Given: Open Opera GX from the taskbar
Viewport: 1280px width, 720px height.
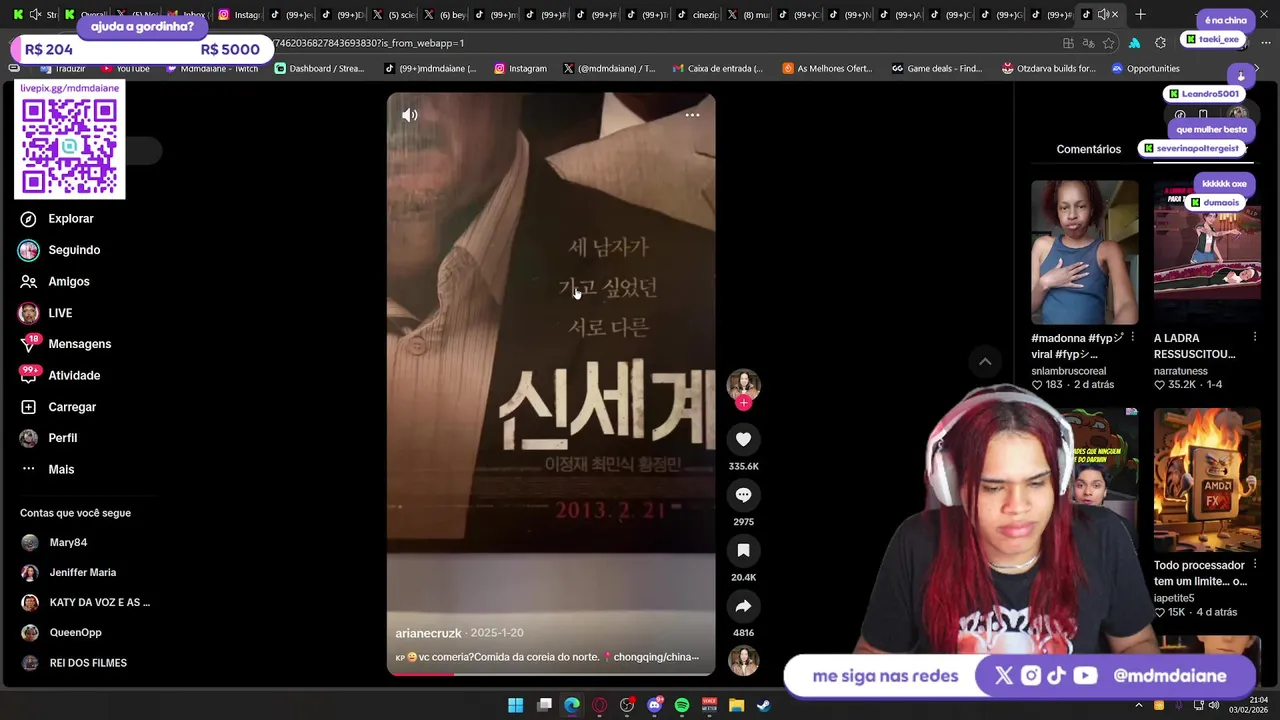Looking at the screenshot, I should click(599, 705).
